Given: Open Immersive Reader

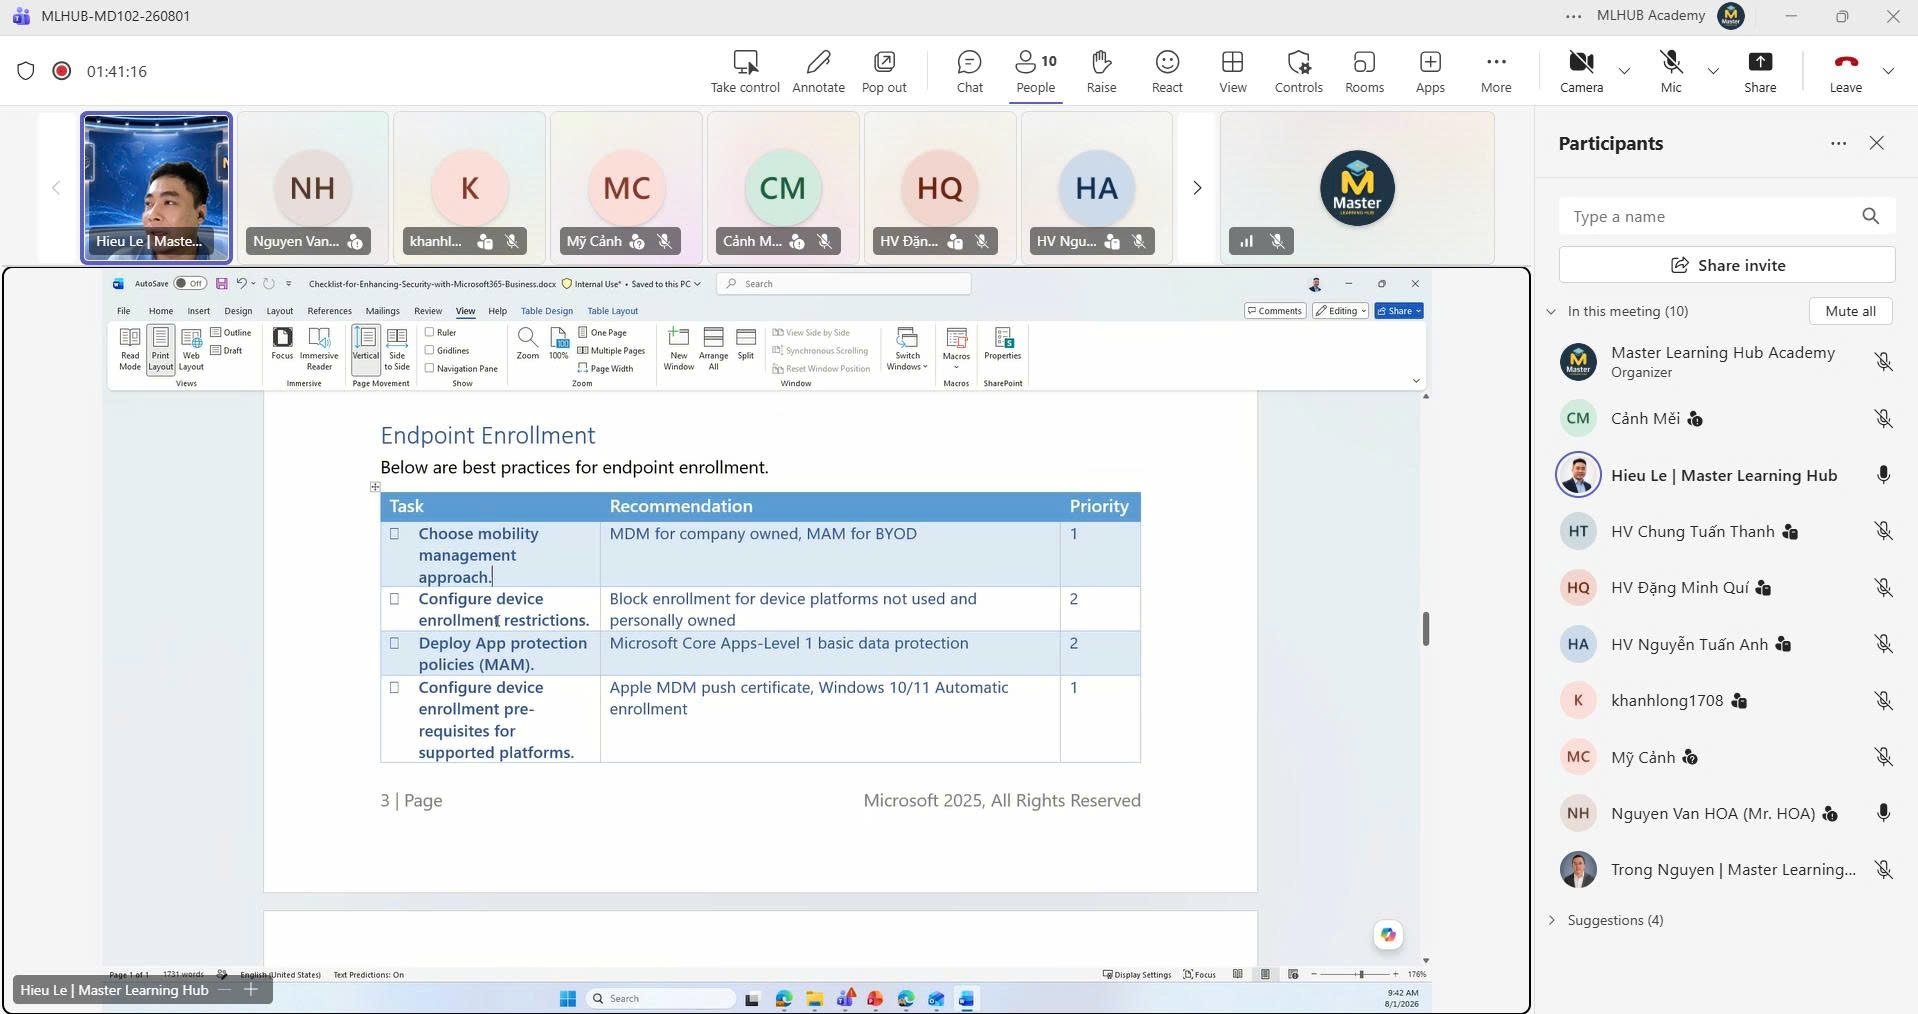Looking at the screenshot, I should pos(319,349).
